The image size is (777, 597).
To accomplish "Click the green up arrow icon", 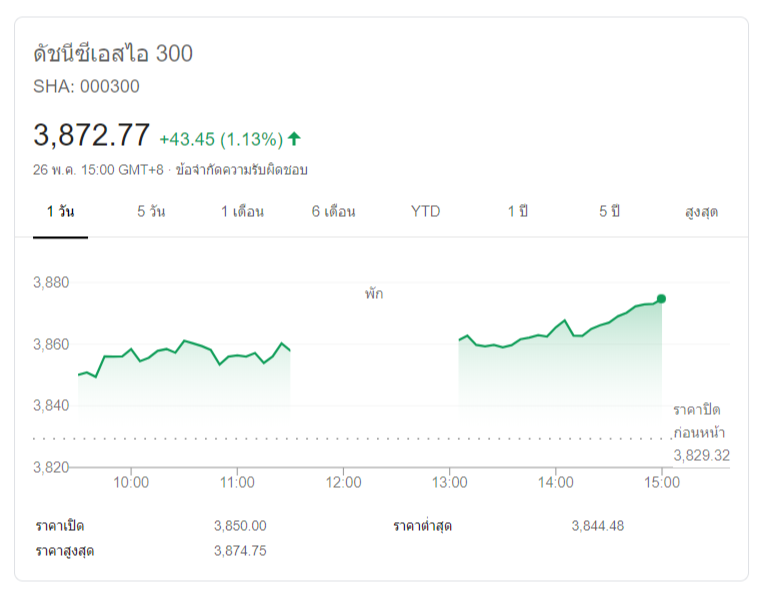I will 294,138.
